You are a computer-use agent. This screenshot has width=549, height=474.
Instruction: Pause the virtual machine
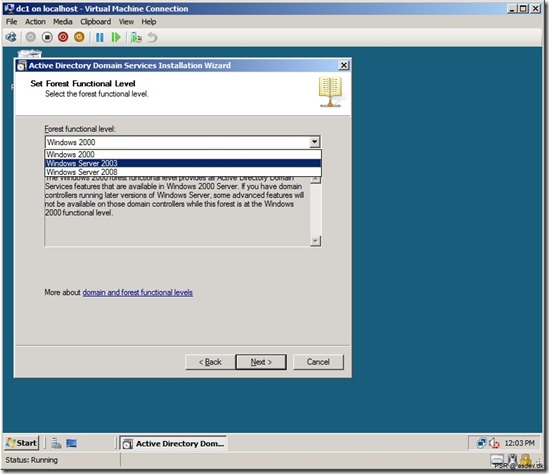100,37
